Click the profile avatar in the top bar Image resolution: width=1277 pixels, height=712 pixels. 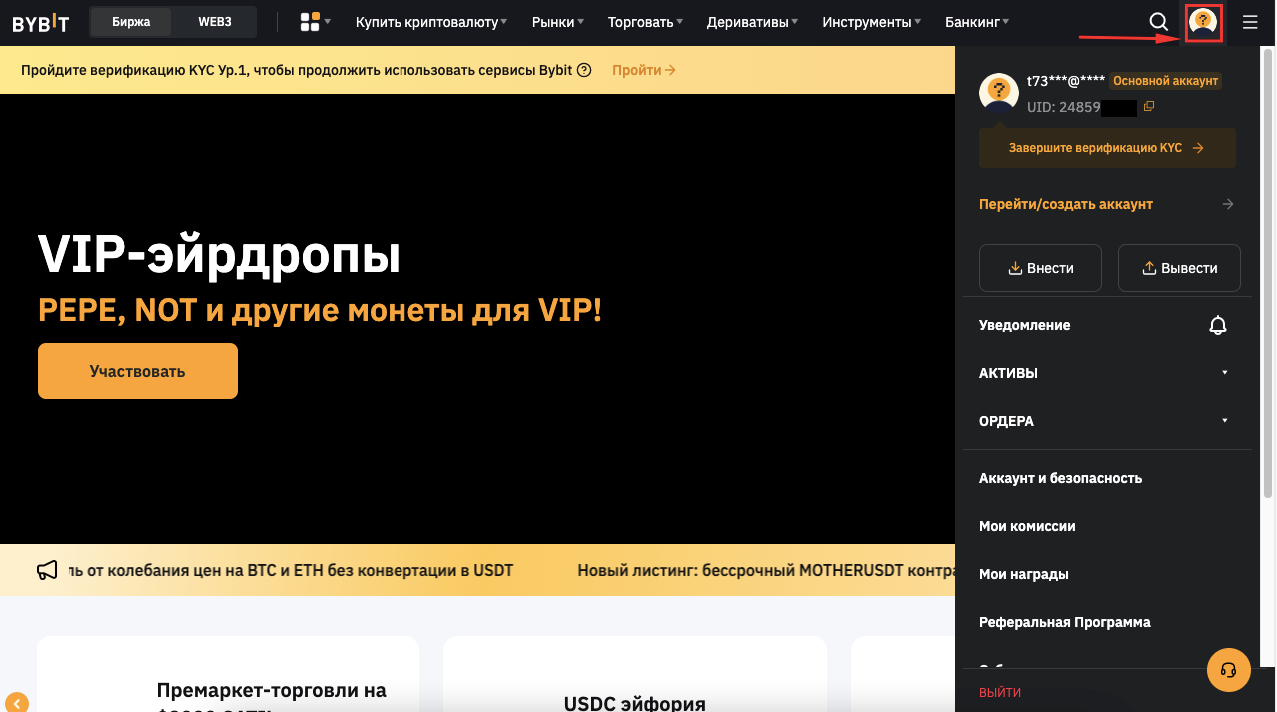pyautogui.click(x=1203, y=21)
